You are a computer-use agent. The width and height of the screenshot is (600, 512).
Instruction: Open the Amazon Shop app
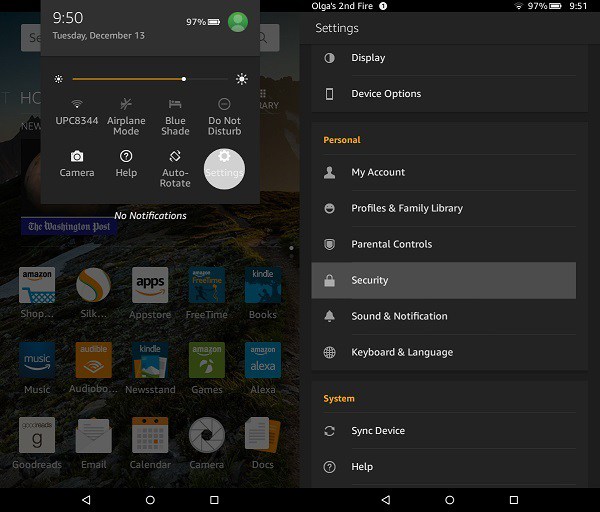(x=37, y=293)
